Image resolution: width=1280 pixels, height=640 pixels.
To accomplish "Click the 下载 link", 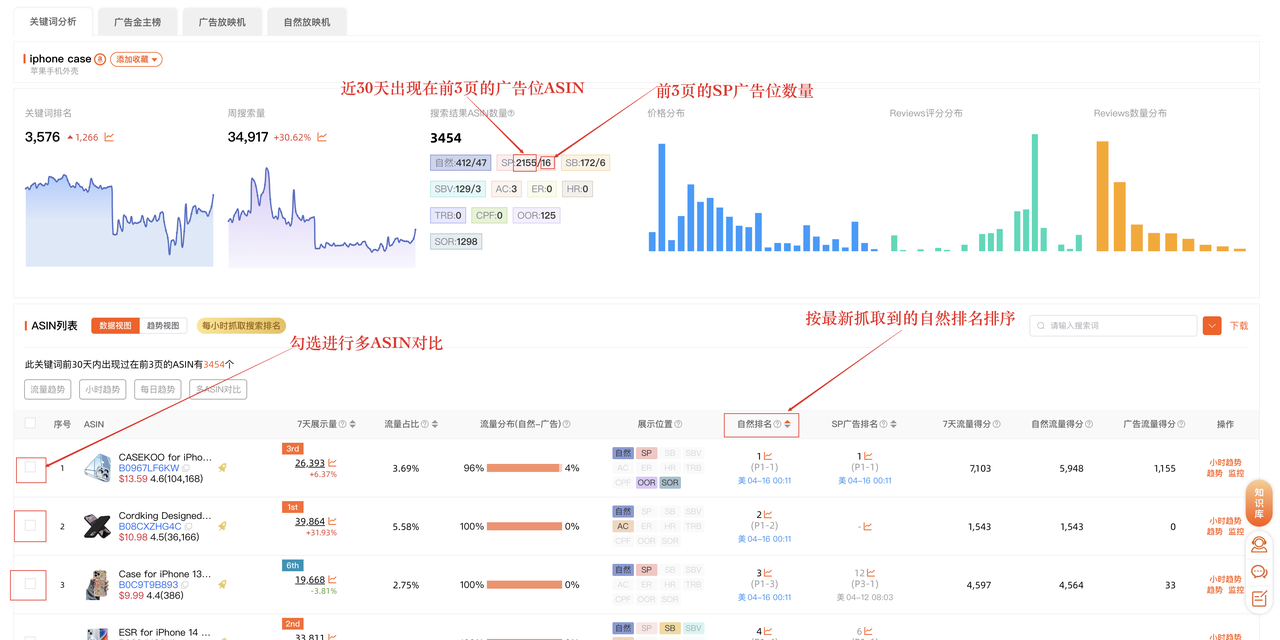I will tap(1239, 326).
